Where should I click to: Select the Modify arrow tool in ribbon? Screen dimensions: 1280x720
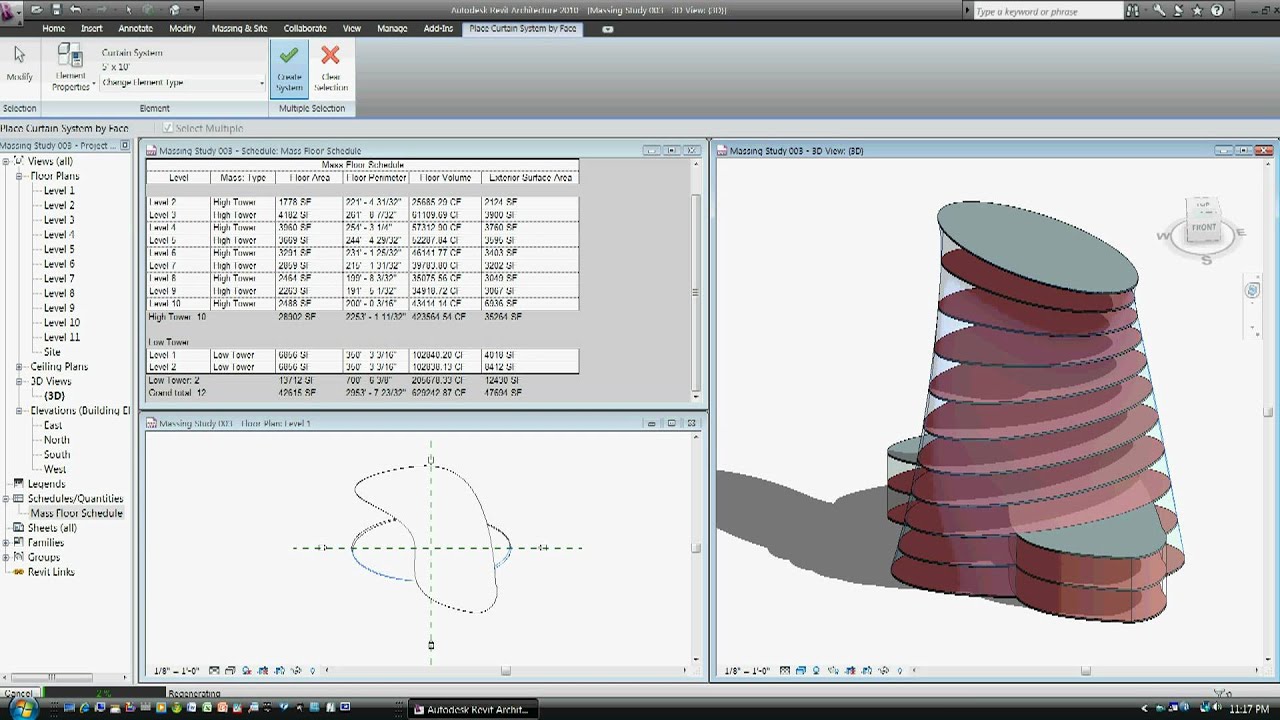coord(19,63)
